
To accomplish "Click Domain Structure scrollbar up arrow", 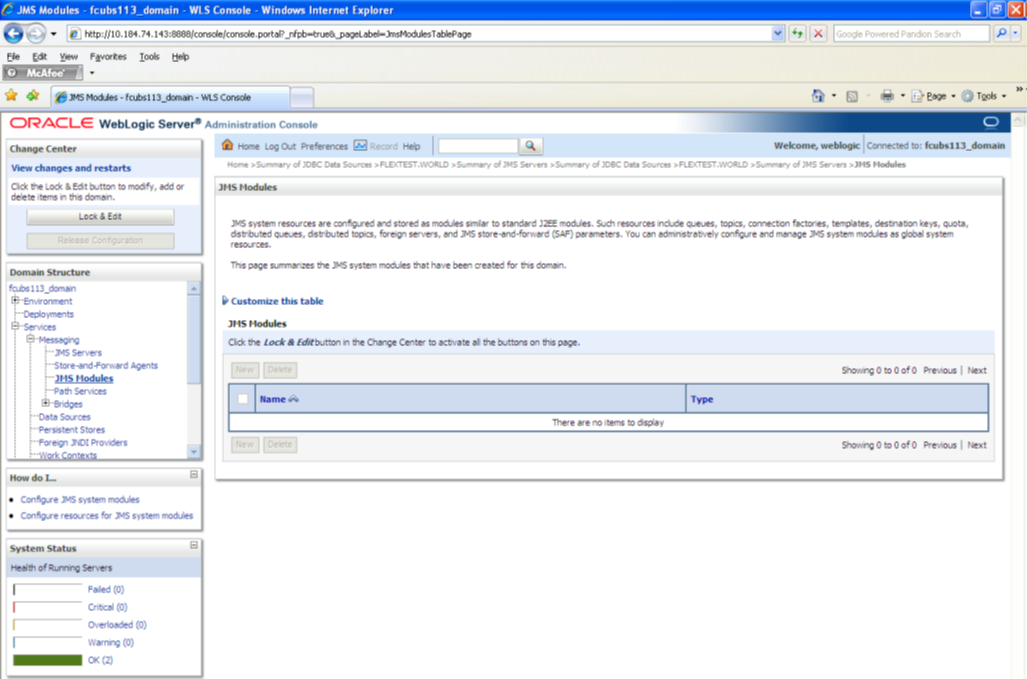I will [x=194, y=288].
